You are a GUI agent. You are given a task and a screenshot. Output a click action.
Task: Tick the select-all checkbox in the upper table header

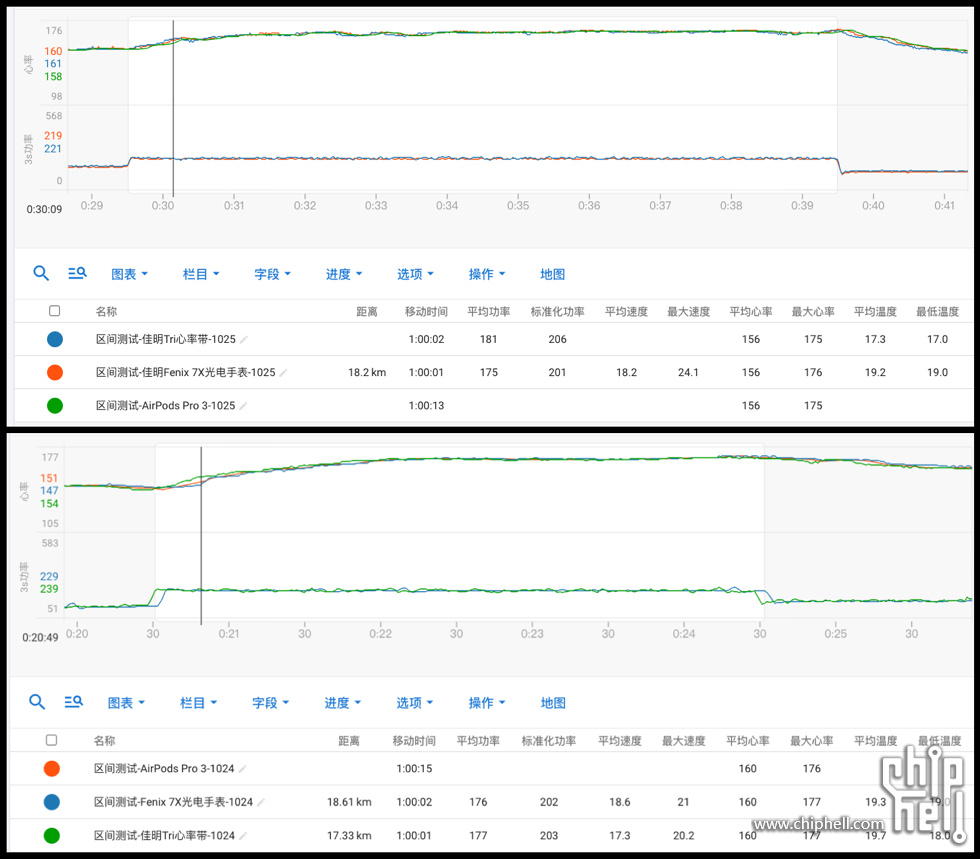point(54,311)
